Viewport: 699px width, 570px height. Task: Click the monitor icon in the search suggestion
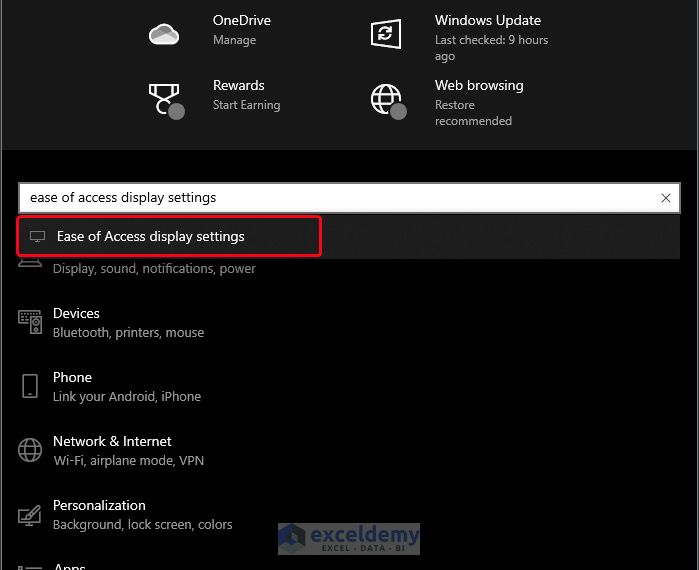point(37,236)
